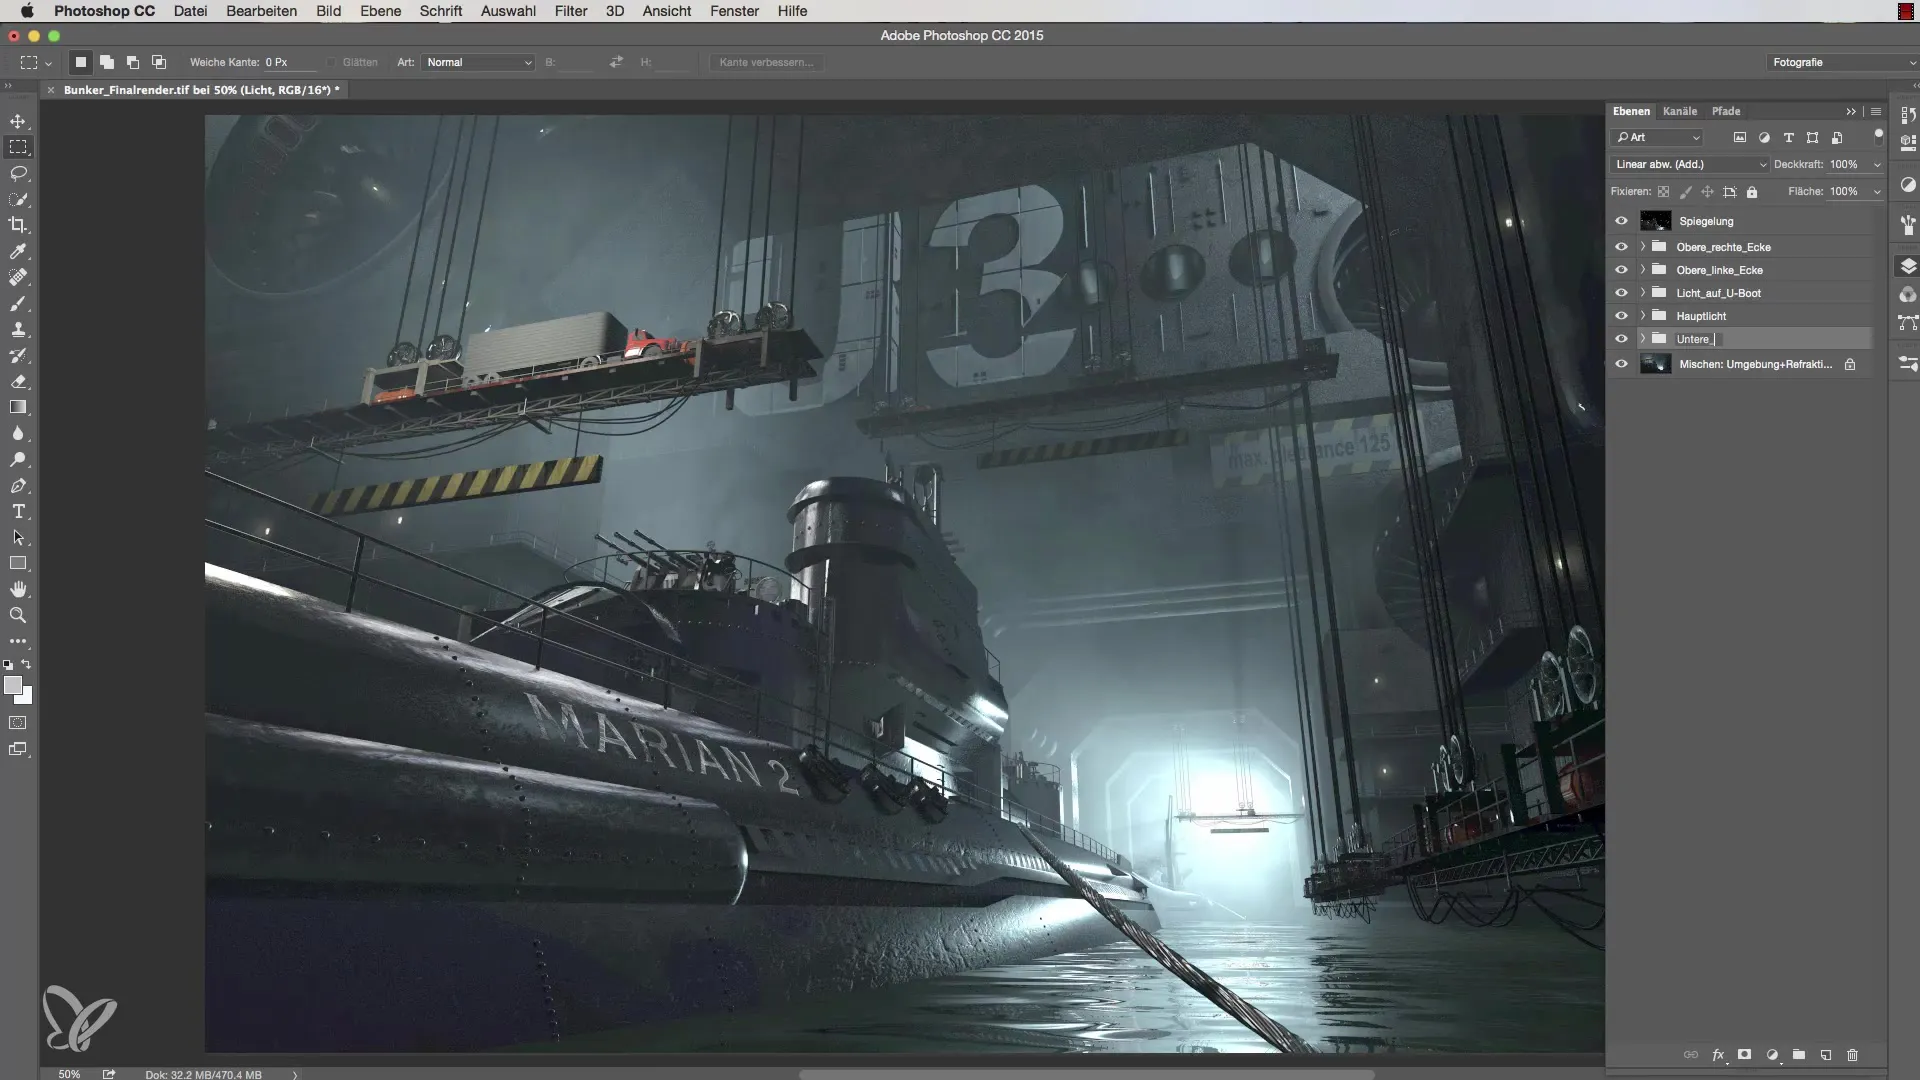
Task: Select the History Brush tool
Action: pyautogui.click(x=18, y=355)
